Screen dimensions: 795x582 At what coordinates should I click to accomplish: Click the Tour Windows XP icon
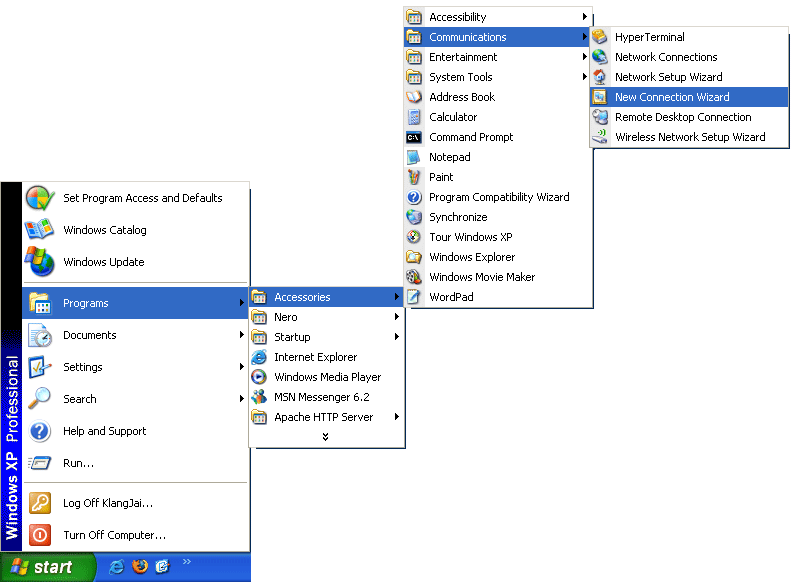coord(414,237)
